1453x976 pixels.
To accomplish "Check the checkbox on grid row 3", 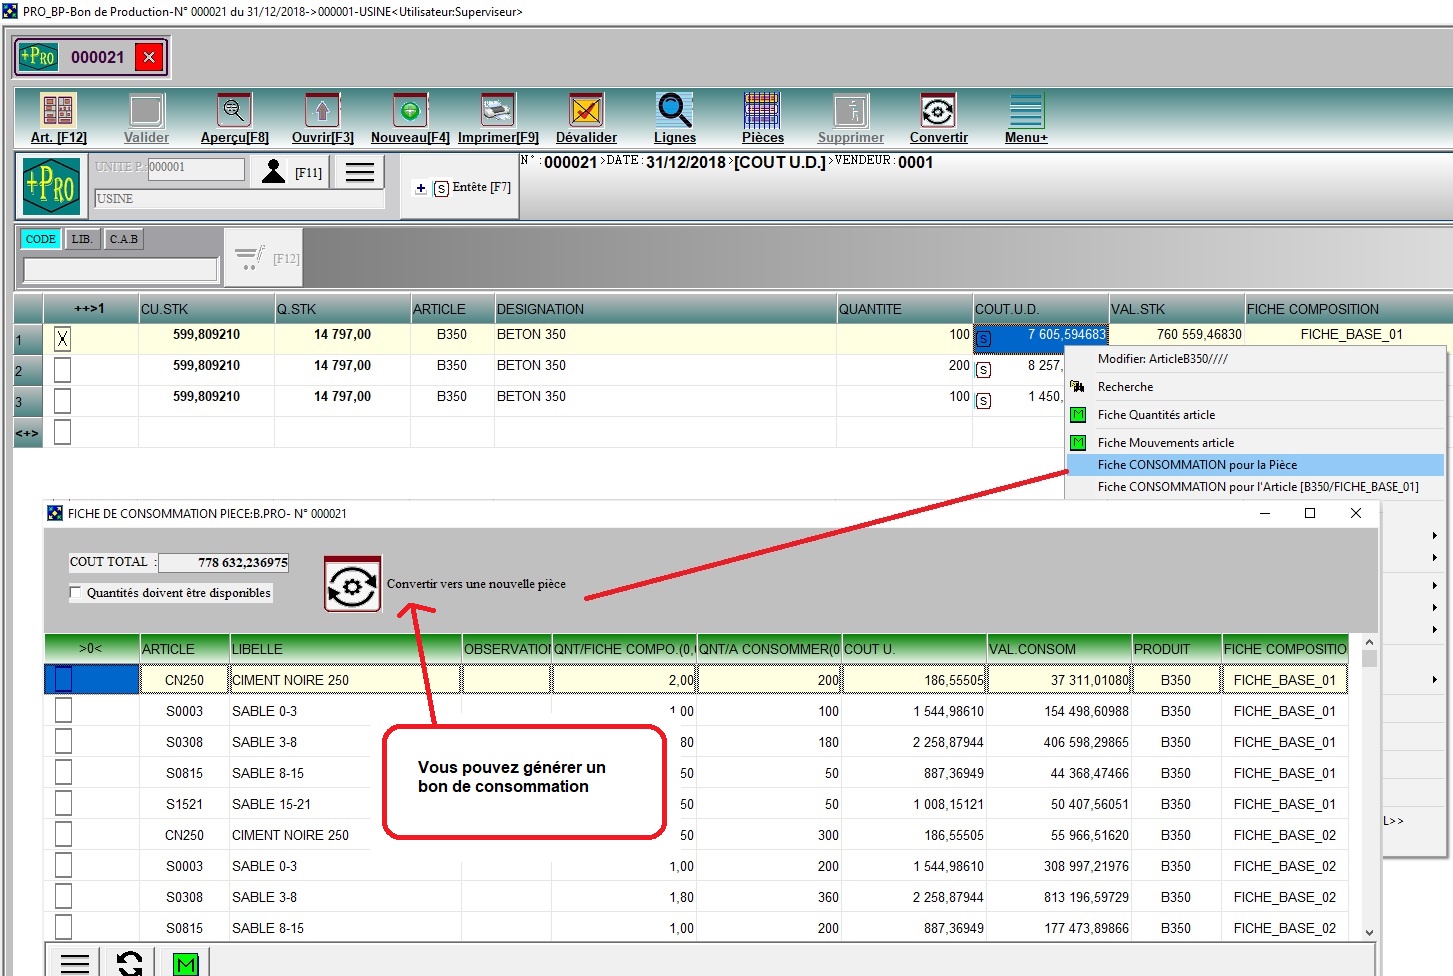I will coord(62,400).
